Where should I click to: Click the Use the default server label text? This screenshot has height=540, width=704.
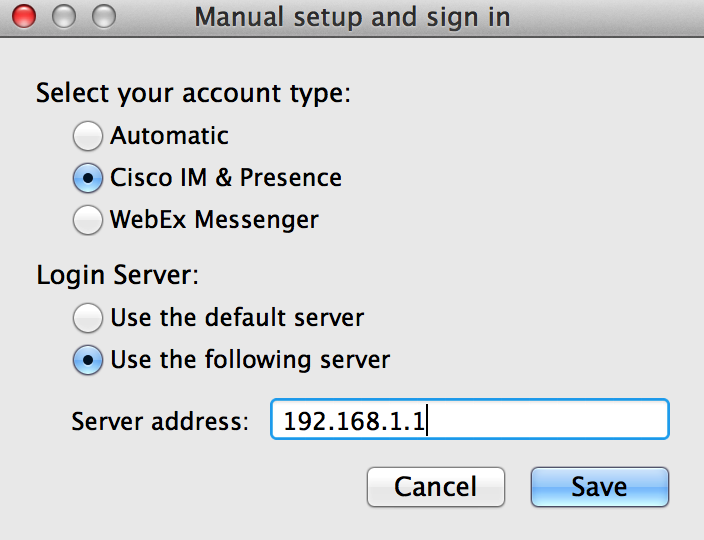237,317
